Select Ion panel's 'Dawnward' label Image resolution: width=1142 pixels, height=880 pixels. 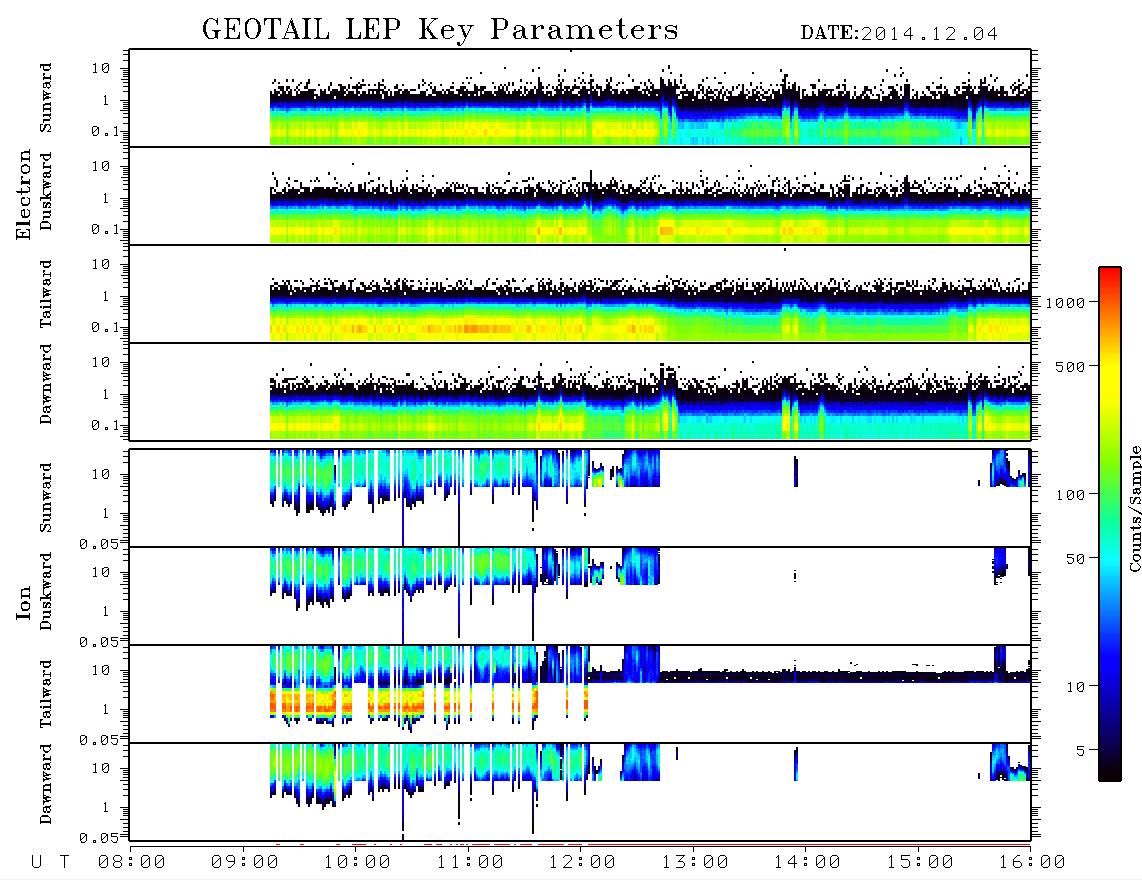tap(46, 784)
